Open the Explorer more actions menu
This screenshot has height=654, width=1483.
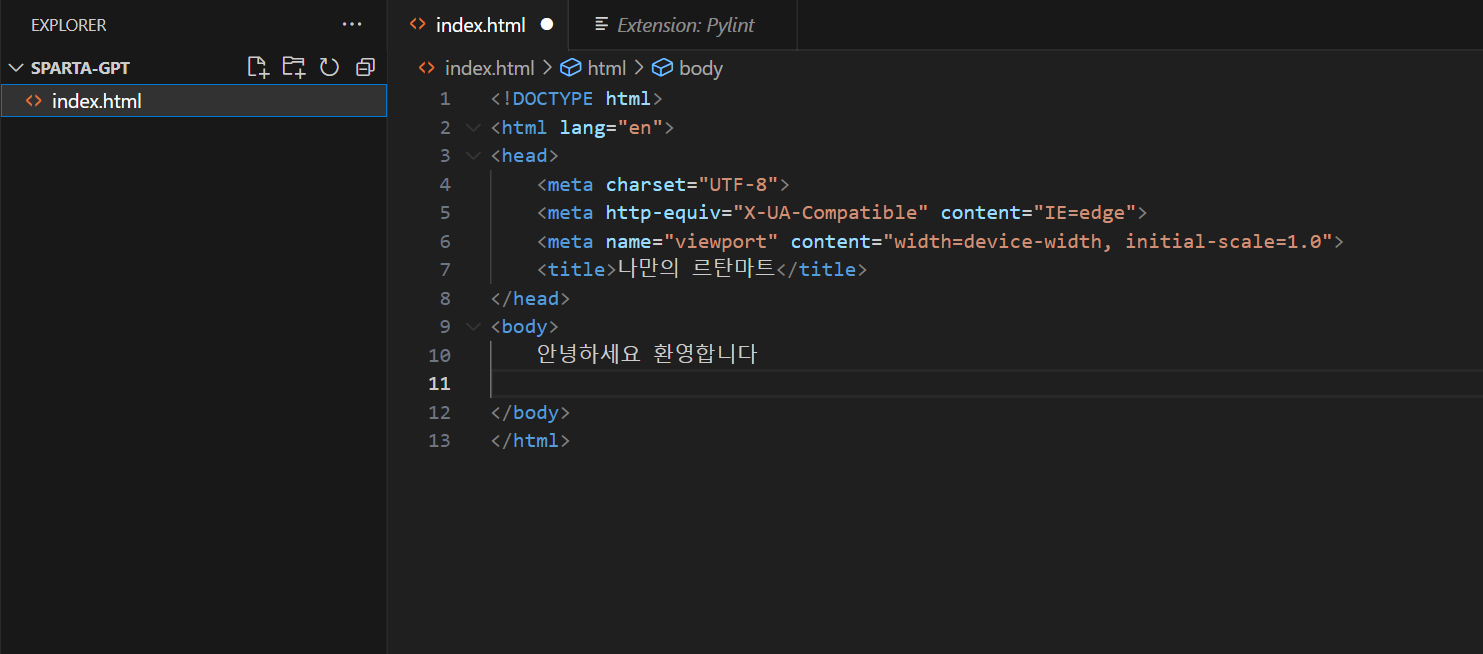352,24
